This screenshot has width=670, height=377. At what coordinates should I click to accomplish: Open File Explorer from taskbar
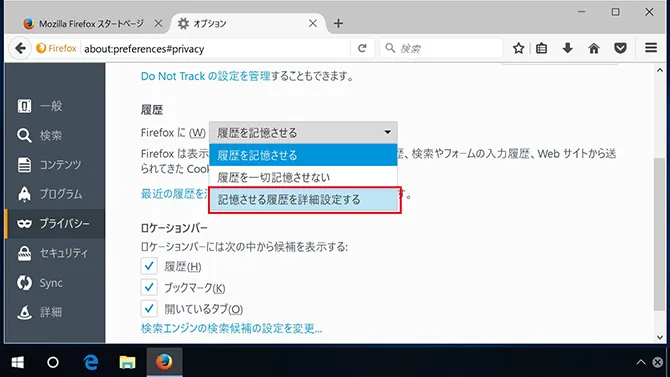pos(127,362)
